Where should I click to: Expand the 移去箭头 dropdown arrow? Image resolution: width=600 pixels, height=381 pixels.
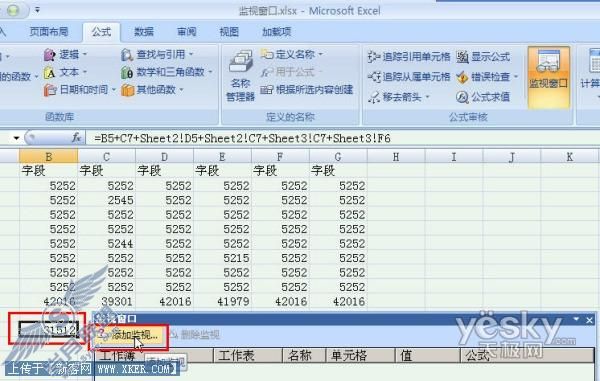(427, 97)
